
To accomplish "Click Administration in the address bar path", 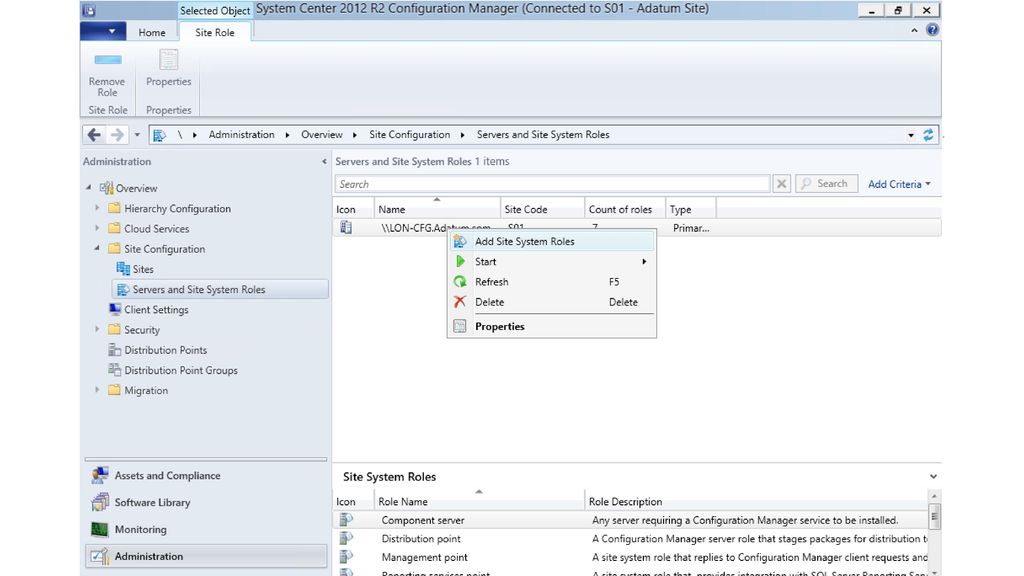I will pos(242,135).
